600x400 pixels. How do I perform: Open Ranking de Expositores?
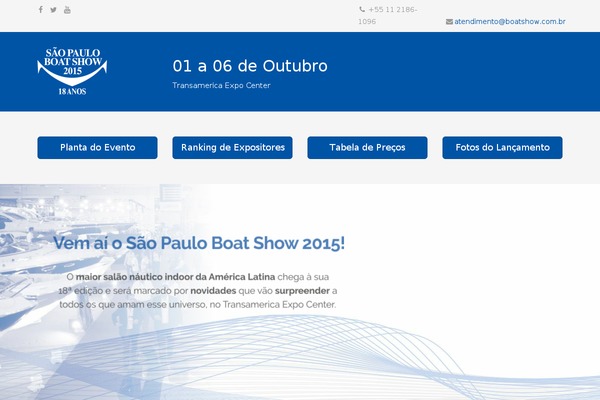point(232,147)
